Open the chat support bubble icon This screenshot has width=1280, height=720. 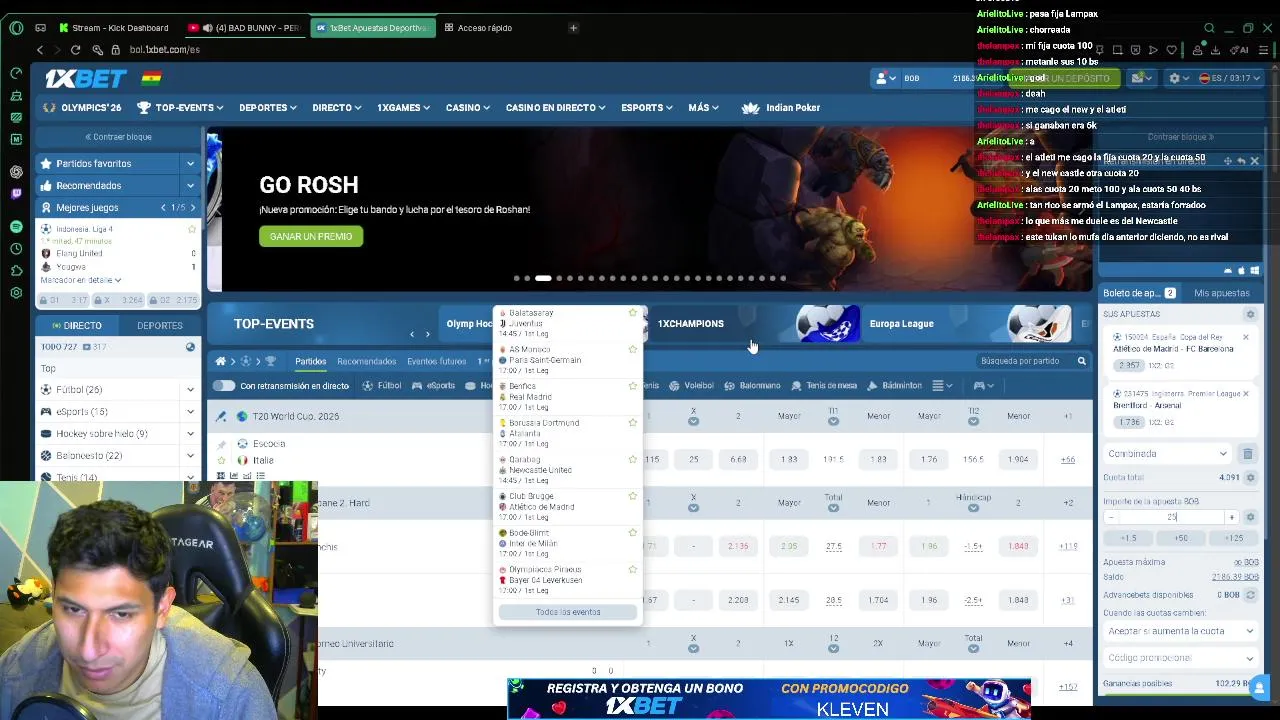point(1259,687)
